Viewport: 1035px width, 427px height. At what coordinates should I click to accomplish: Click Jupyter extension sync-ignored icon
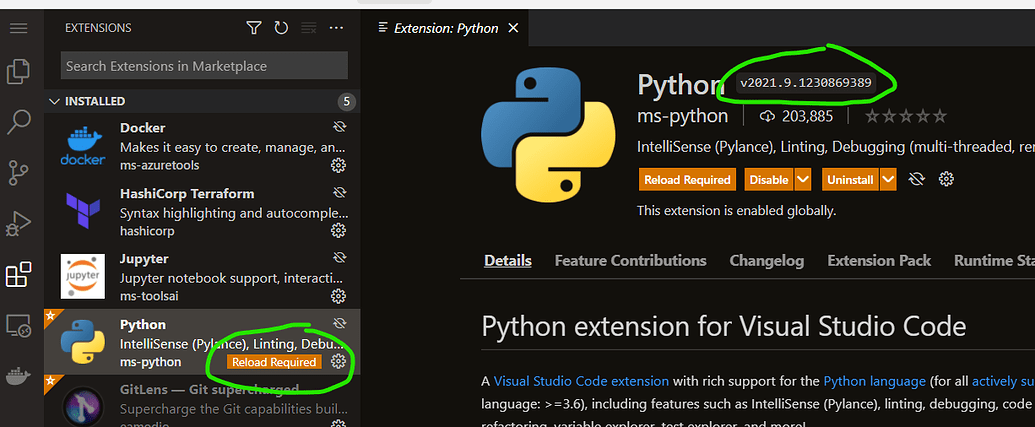[x=339, y=257]
